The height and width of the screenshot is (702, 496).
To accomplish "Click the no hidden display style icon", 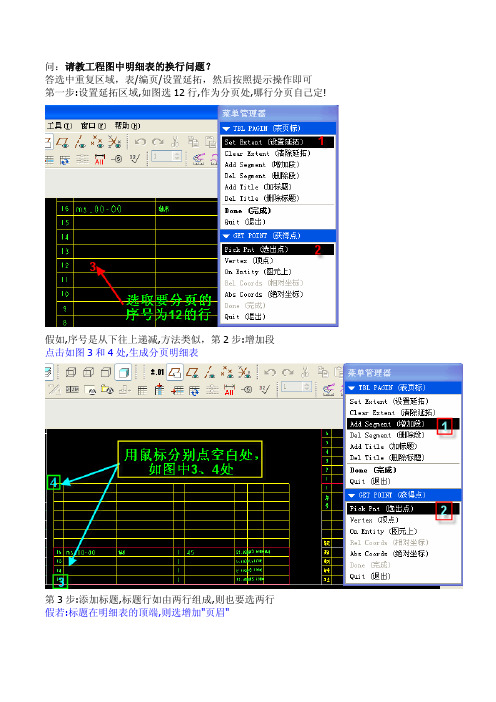I will [106, 372].
